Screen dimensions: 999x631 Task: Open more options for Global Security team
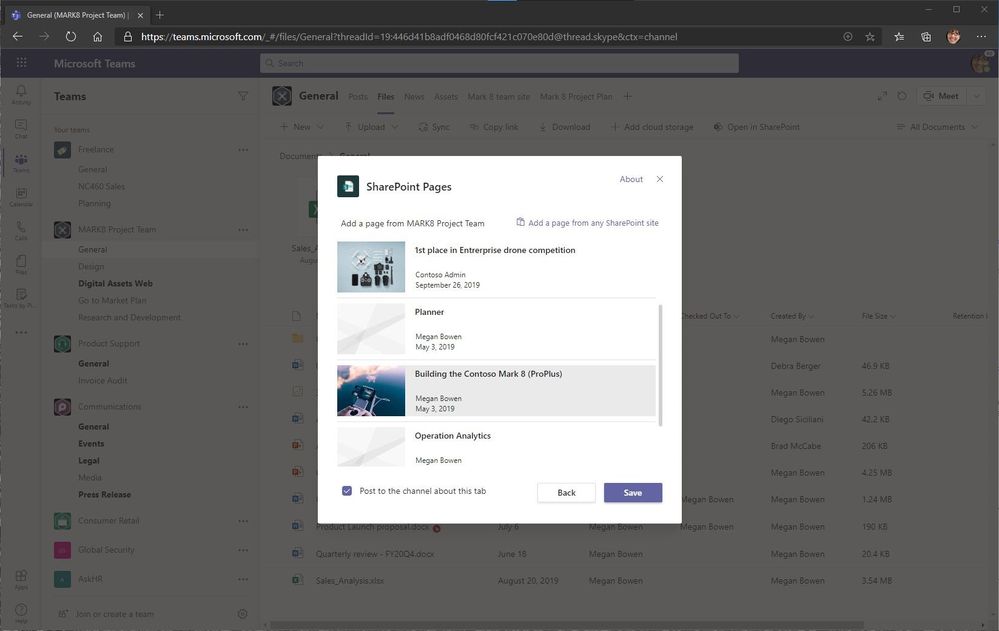(243, 550)
